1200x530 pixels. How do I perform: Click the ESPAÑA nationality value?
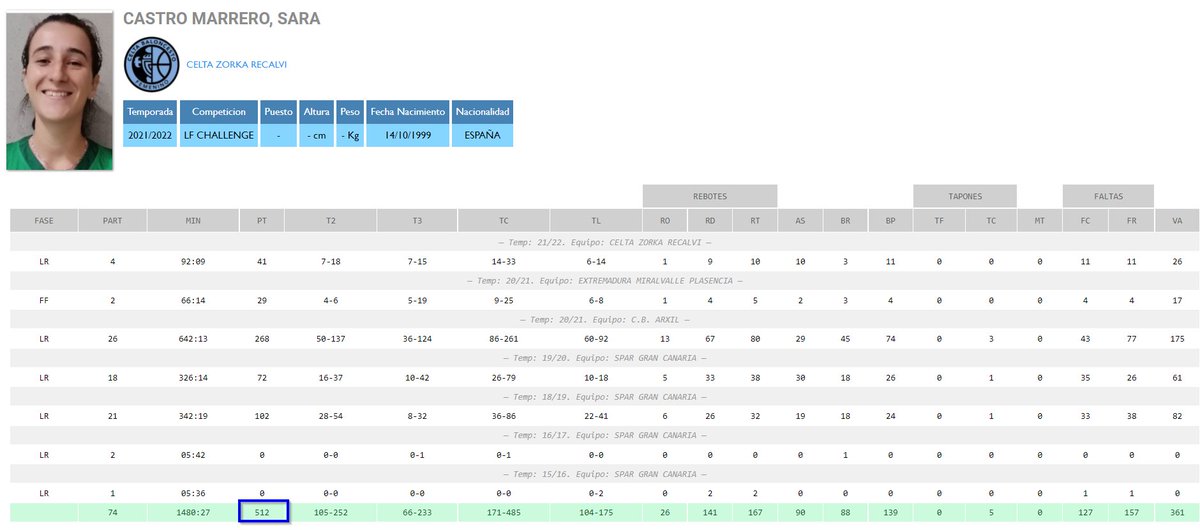pyautogui.click(x=482, y=135)
